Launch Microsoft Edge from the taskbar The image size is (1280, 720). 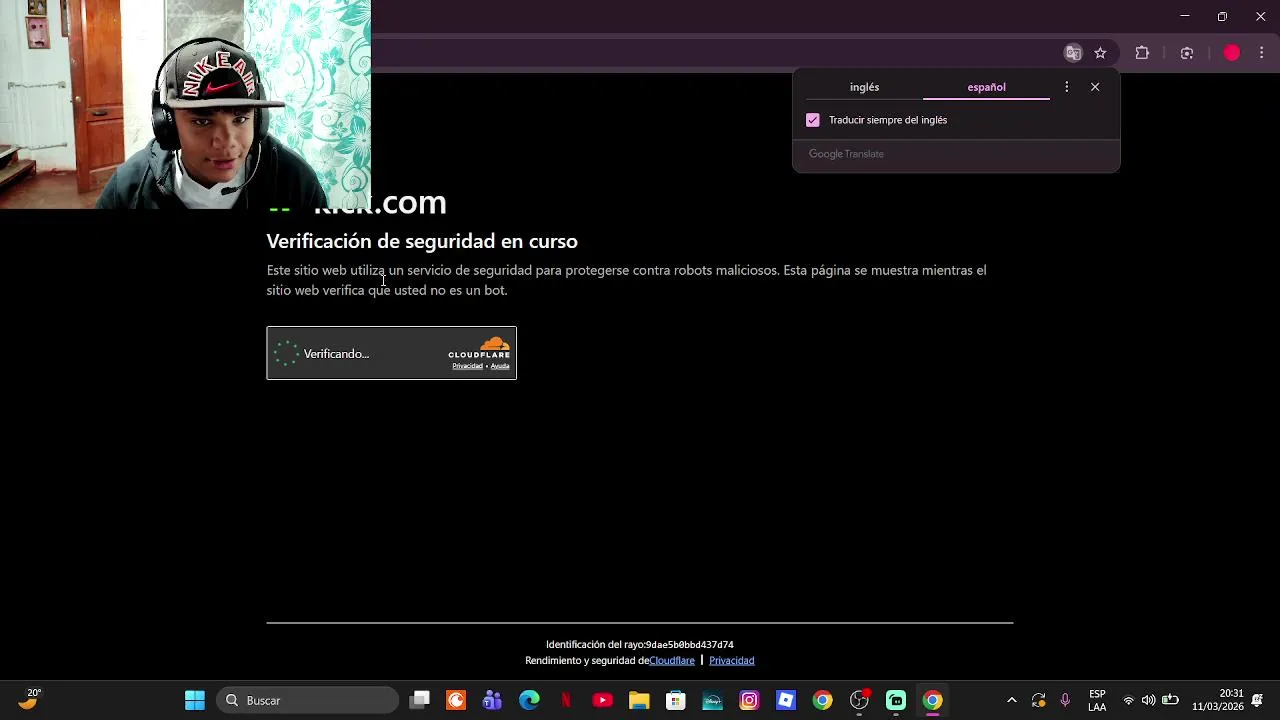point(529,700)
